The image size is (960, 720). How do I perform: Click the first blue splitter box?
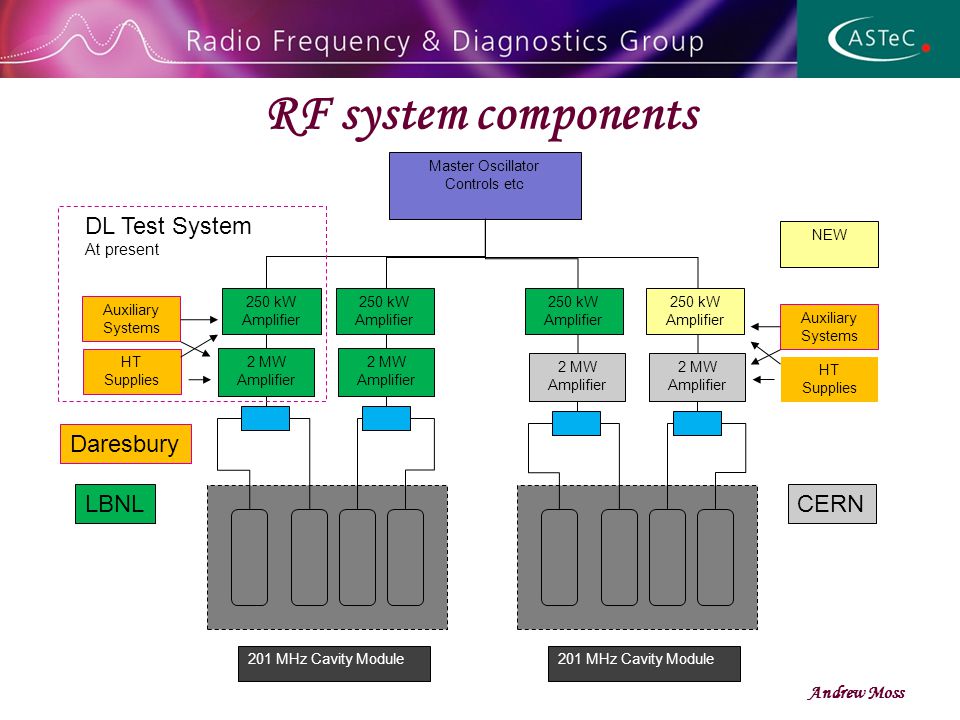[265, 418]
